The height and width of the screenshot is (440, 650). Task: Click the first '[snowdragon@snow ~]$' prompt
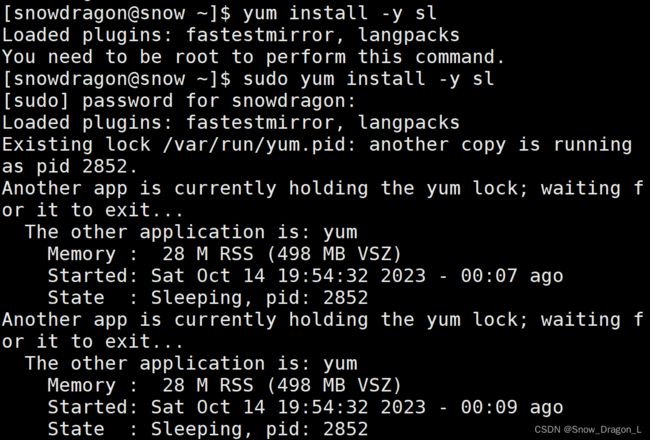pos(116,13)
